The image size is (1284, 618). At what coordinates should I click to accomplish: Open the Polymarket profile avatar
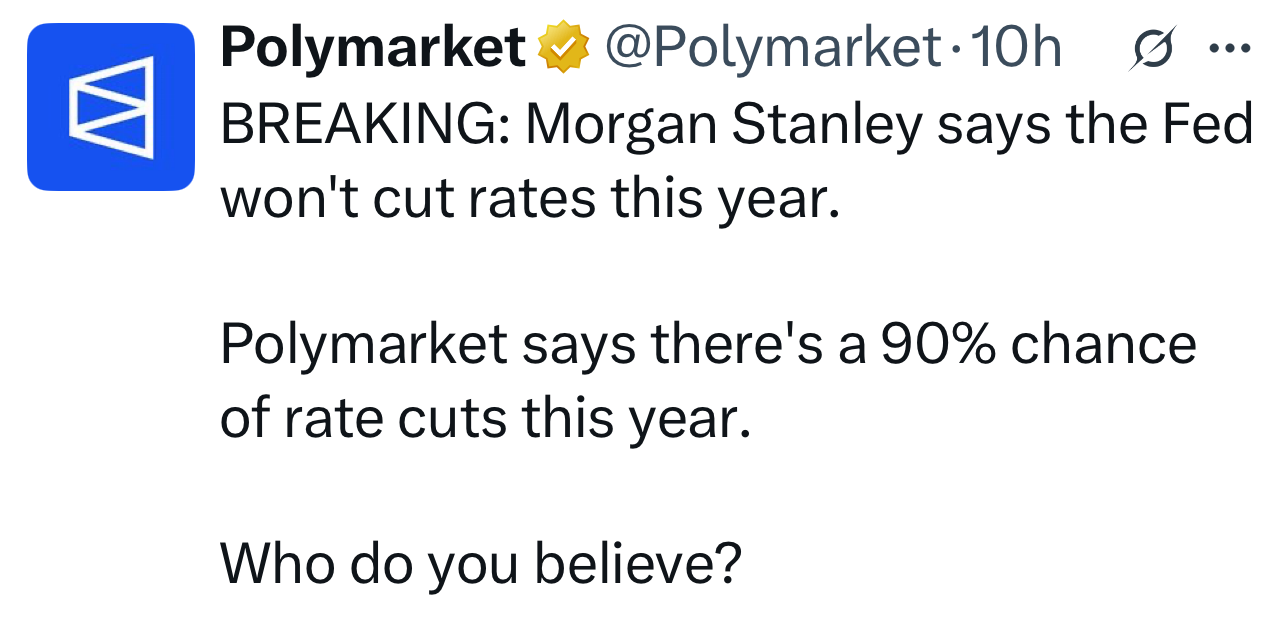point(110,107)
